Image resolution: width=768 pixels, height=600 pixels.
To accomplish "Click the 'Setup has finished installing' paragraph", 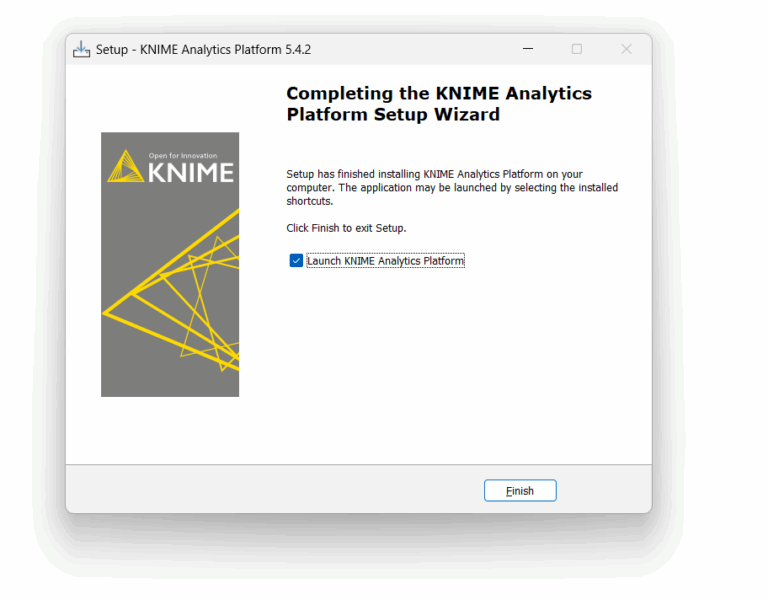I will pos(452,188).
